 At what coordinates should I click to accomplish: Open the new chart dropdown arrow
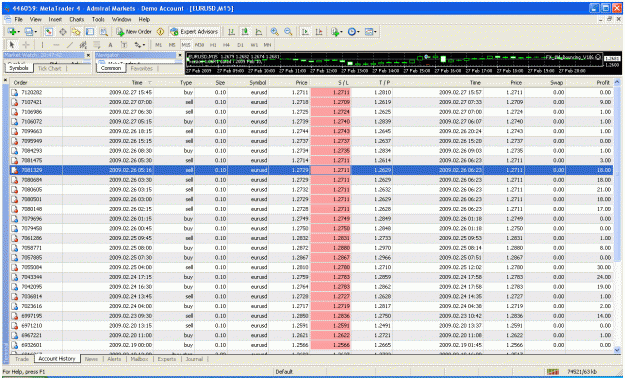(19, 32)
